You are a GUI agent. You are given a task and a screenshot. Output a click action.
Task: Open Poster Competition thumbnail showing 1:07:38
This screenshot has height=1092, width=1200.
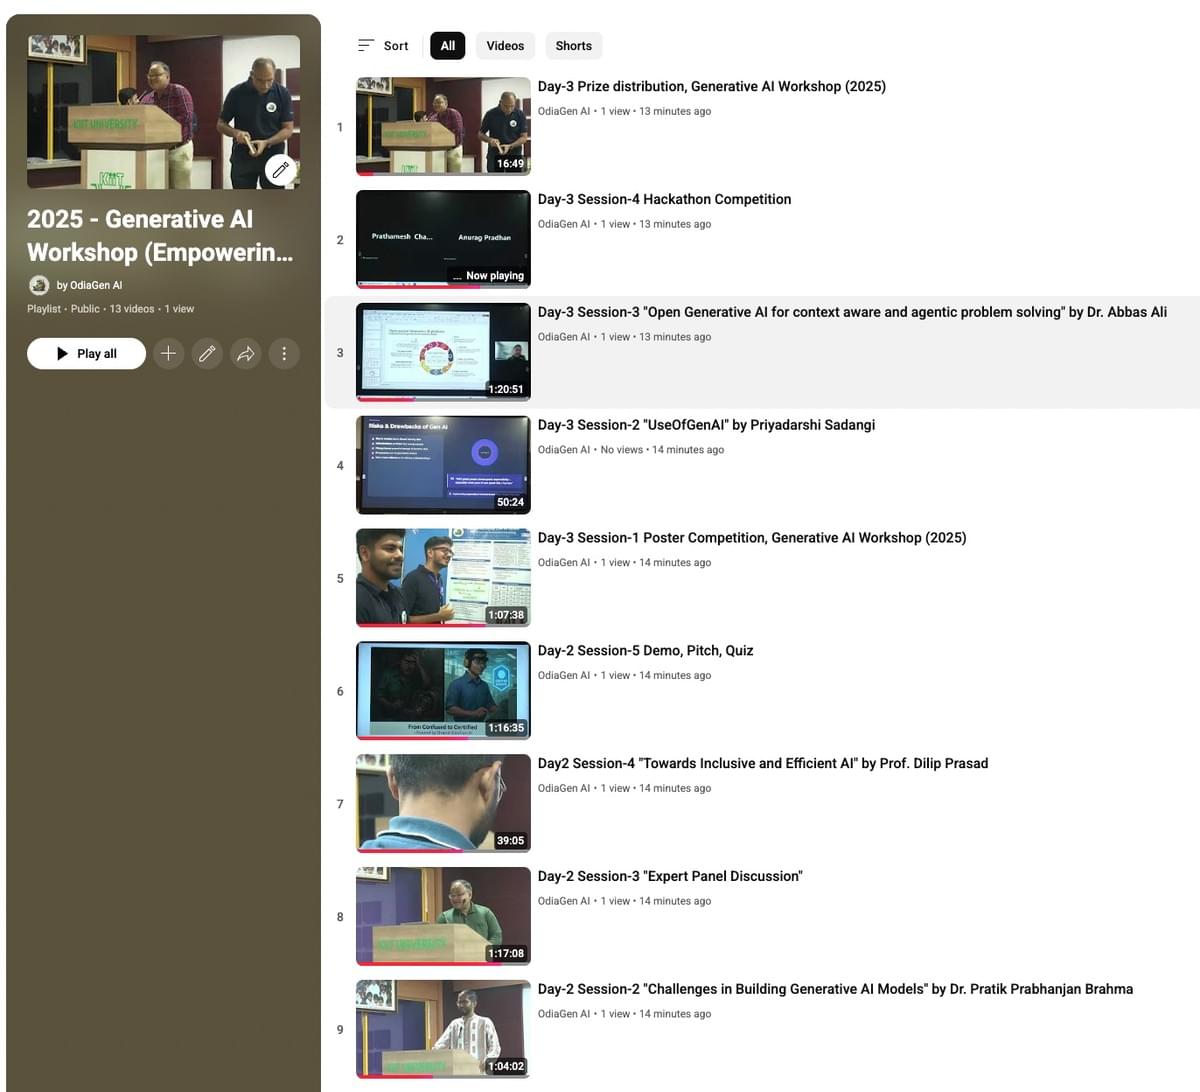tap(443, 578)
